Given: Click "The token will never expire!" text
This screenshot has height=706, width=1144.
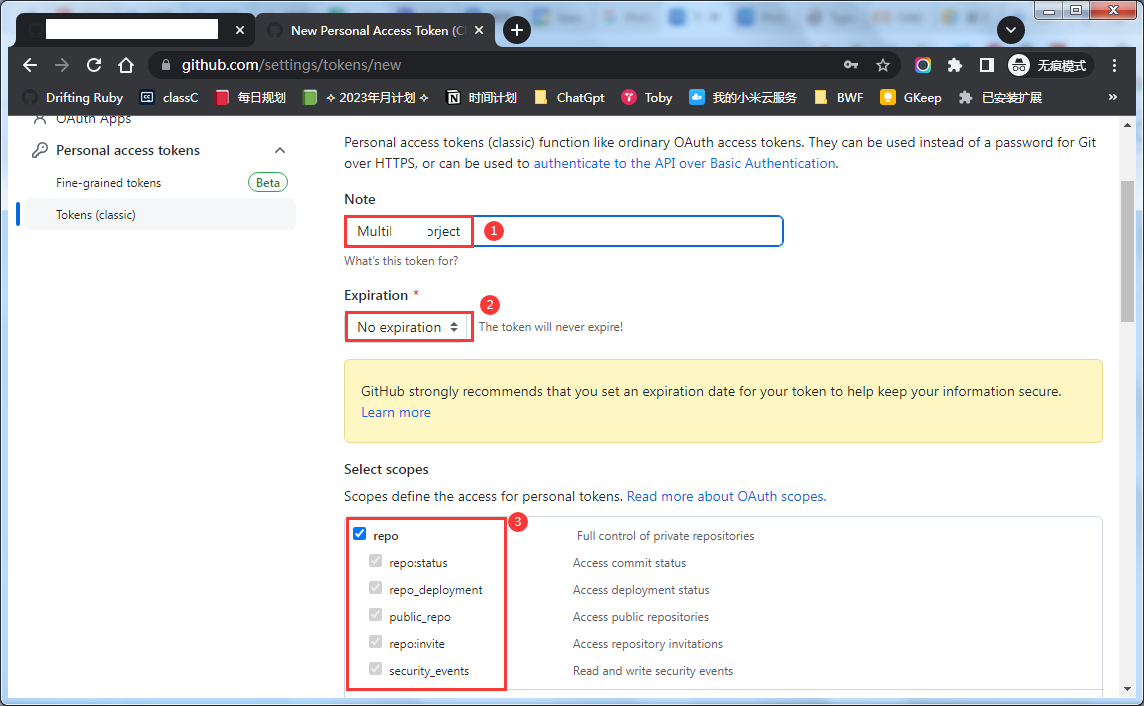Looking at the screenshot, I should pyautogui.click(x=551, y=327).
